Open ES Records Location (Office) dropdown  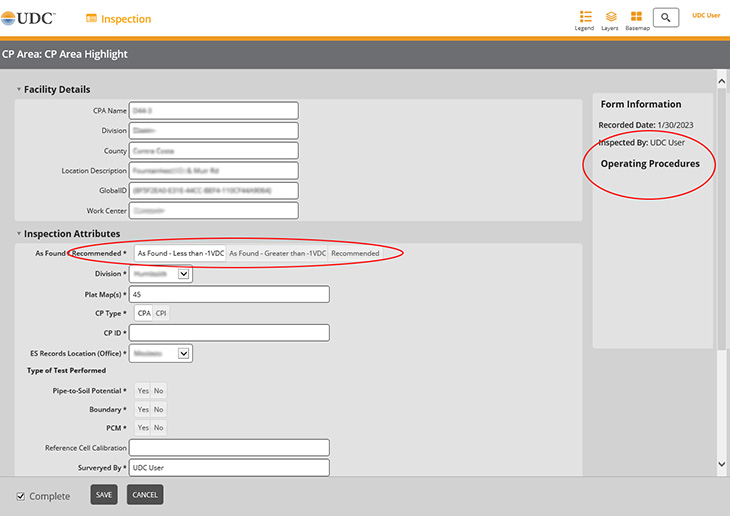coord(183,352)
